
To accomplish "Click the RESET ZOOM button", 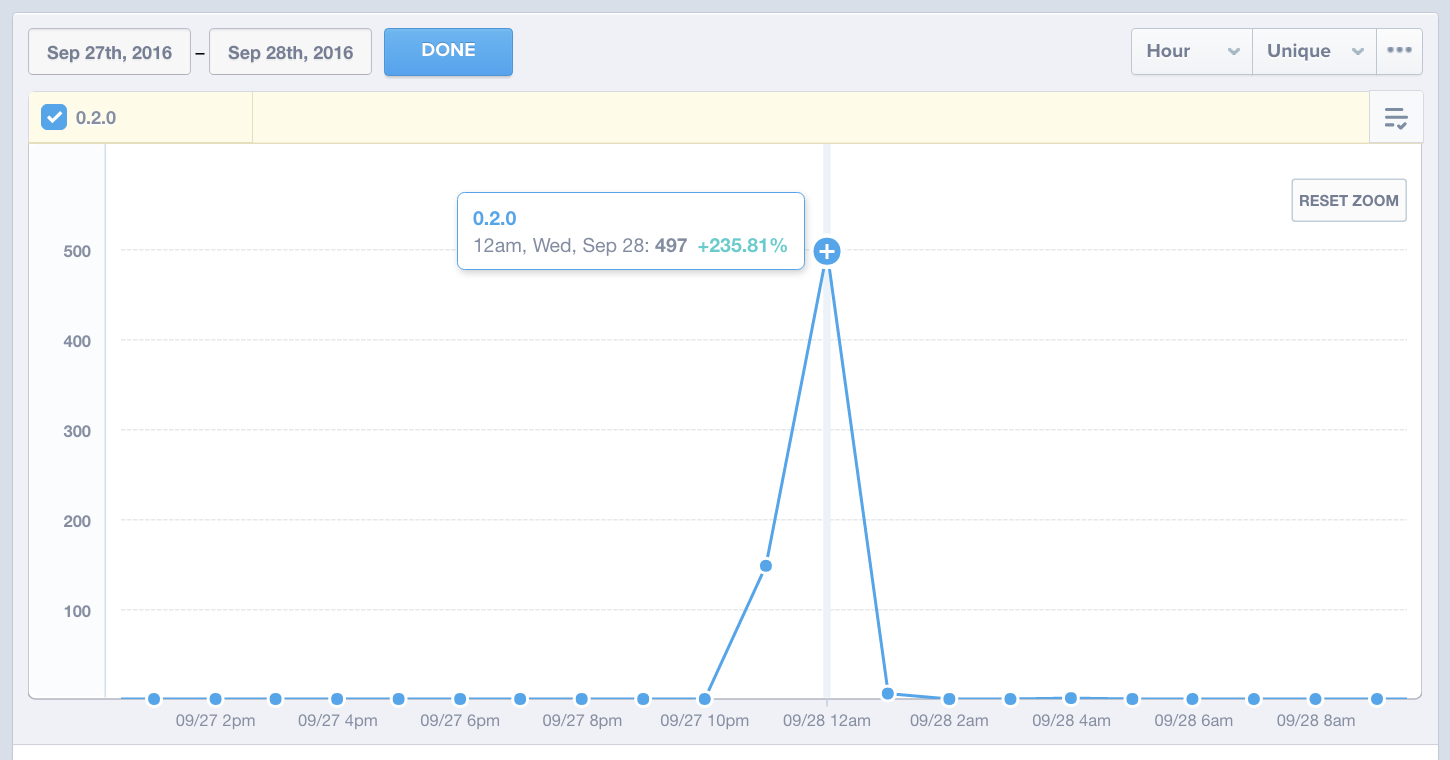I will tap(1349, 200).
